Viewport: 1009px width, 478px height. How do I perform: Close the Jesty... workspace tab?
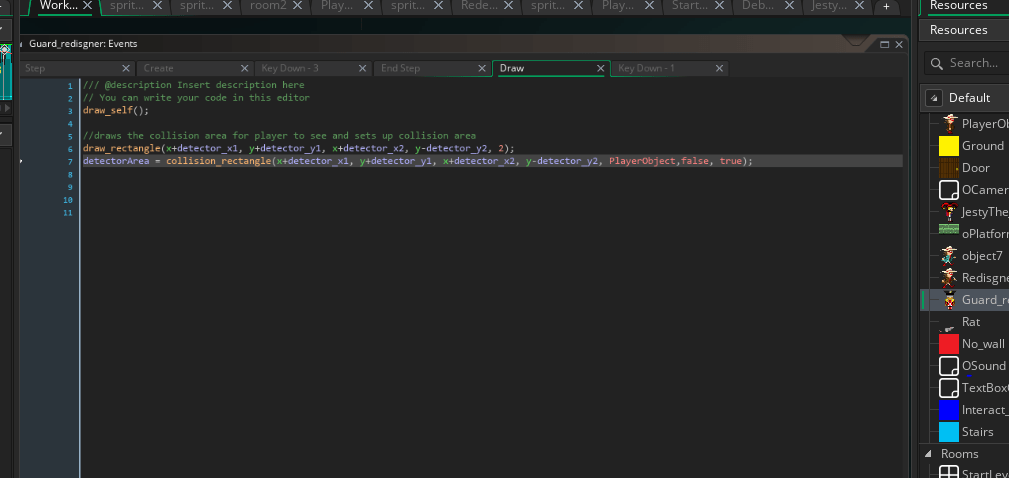[x=859, y=6]
